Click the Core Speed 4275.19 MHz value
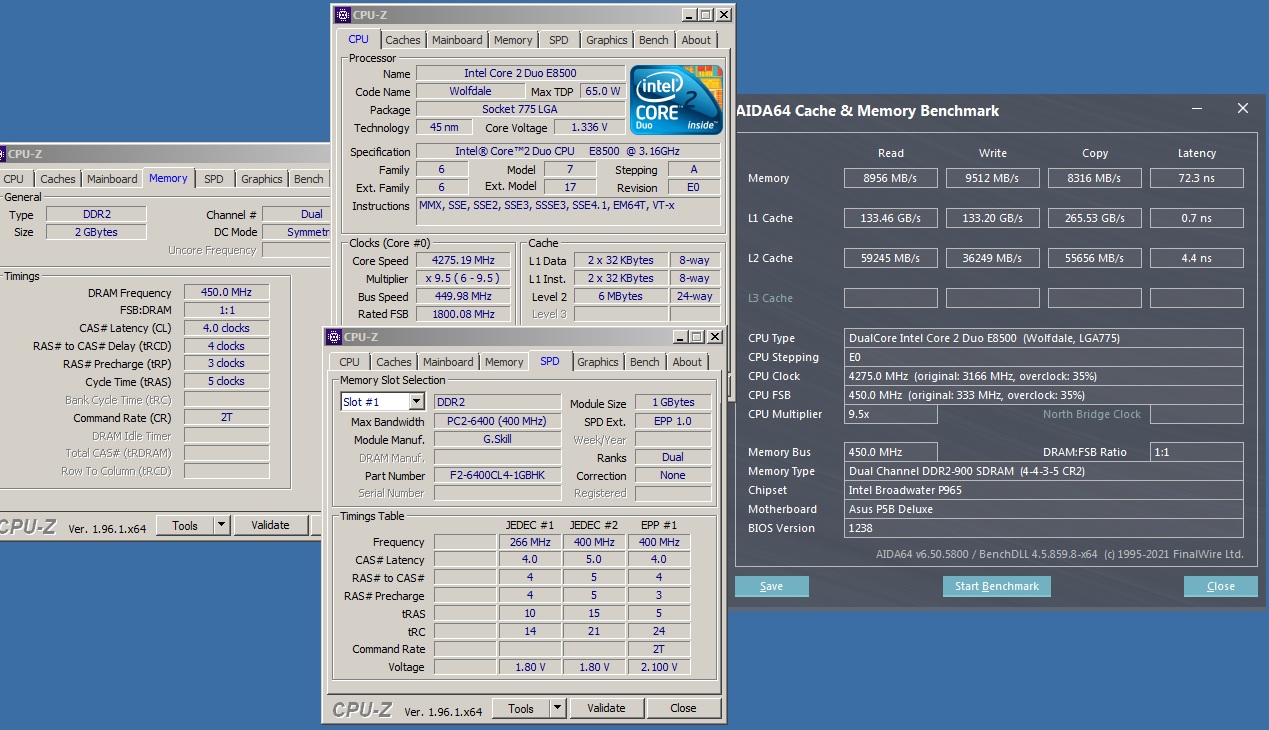 (464, 261)
